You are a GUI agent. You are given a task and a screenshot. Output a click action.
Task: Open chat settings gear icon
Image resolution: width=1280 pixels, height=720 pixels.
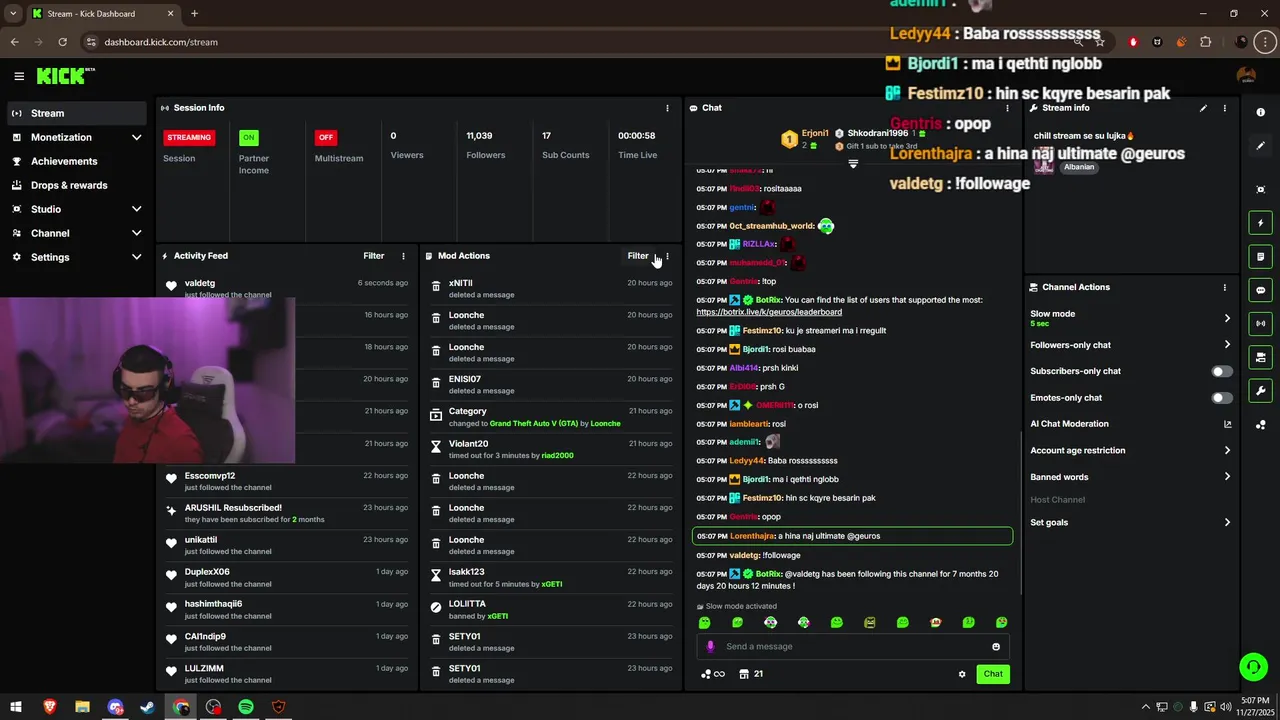click(x=962, y=674)
